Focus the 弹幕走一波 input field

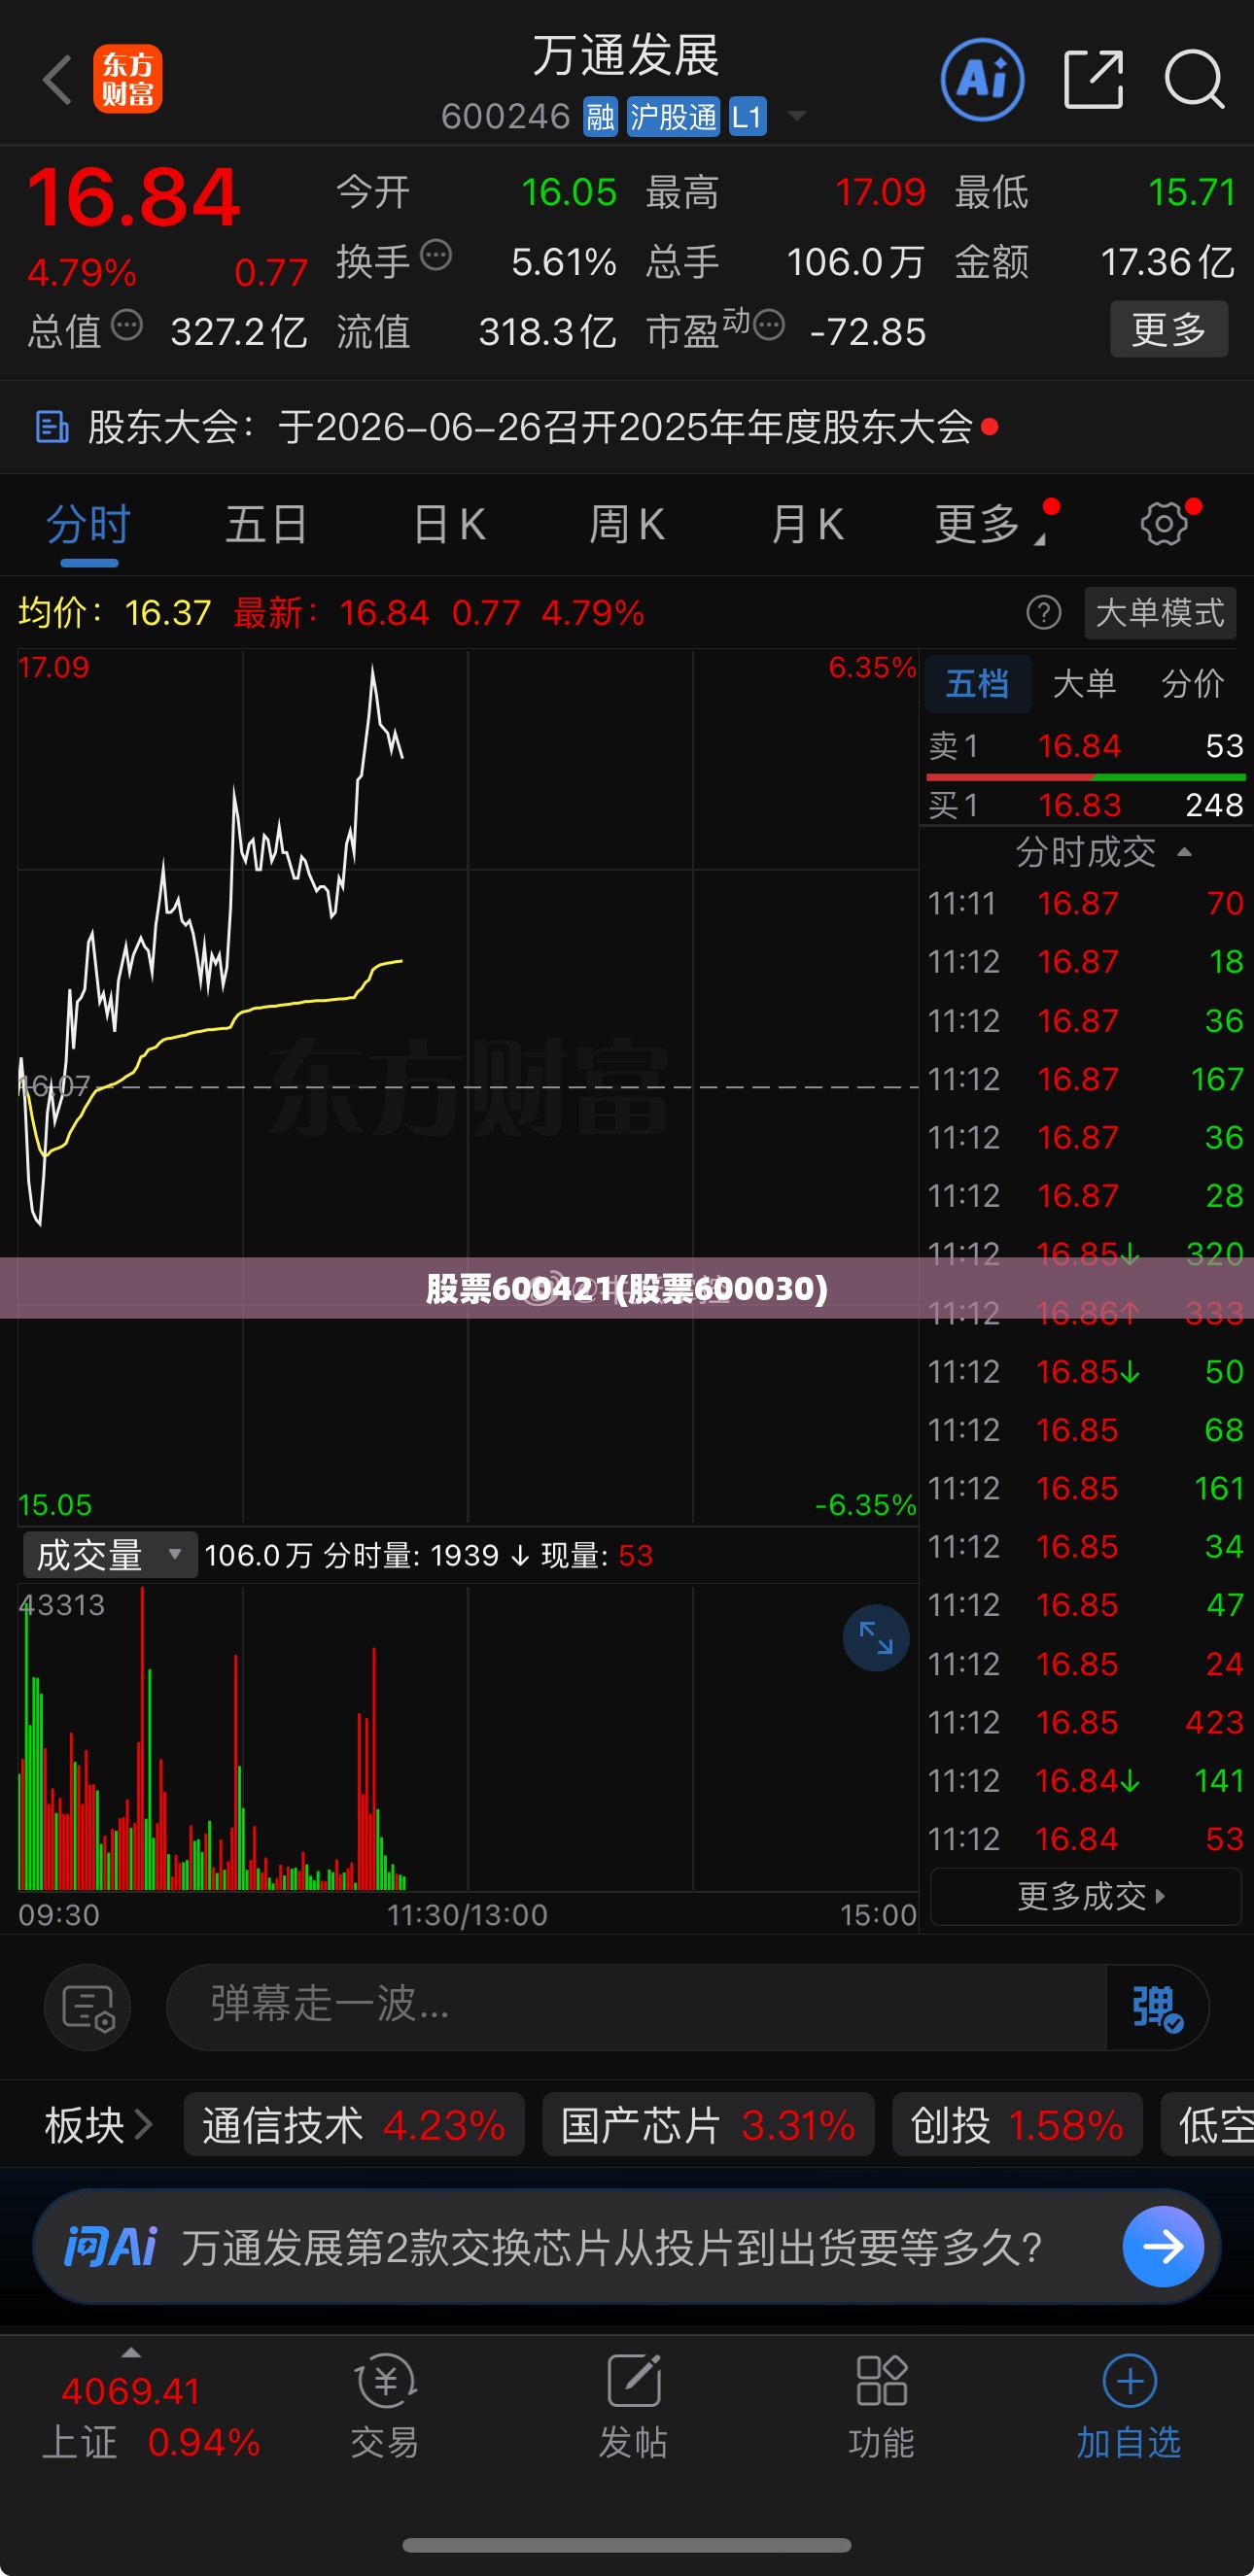click(x=636, y=2007)
